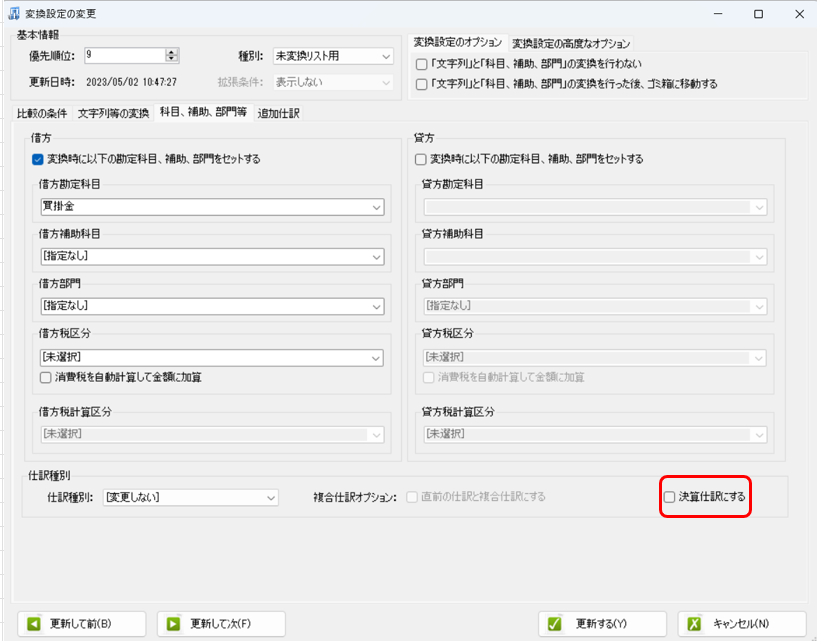Viewport: 817px width, 641px height.
Task: Open the 貸方税区分 dropdown
Action: tap(595, 358)
